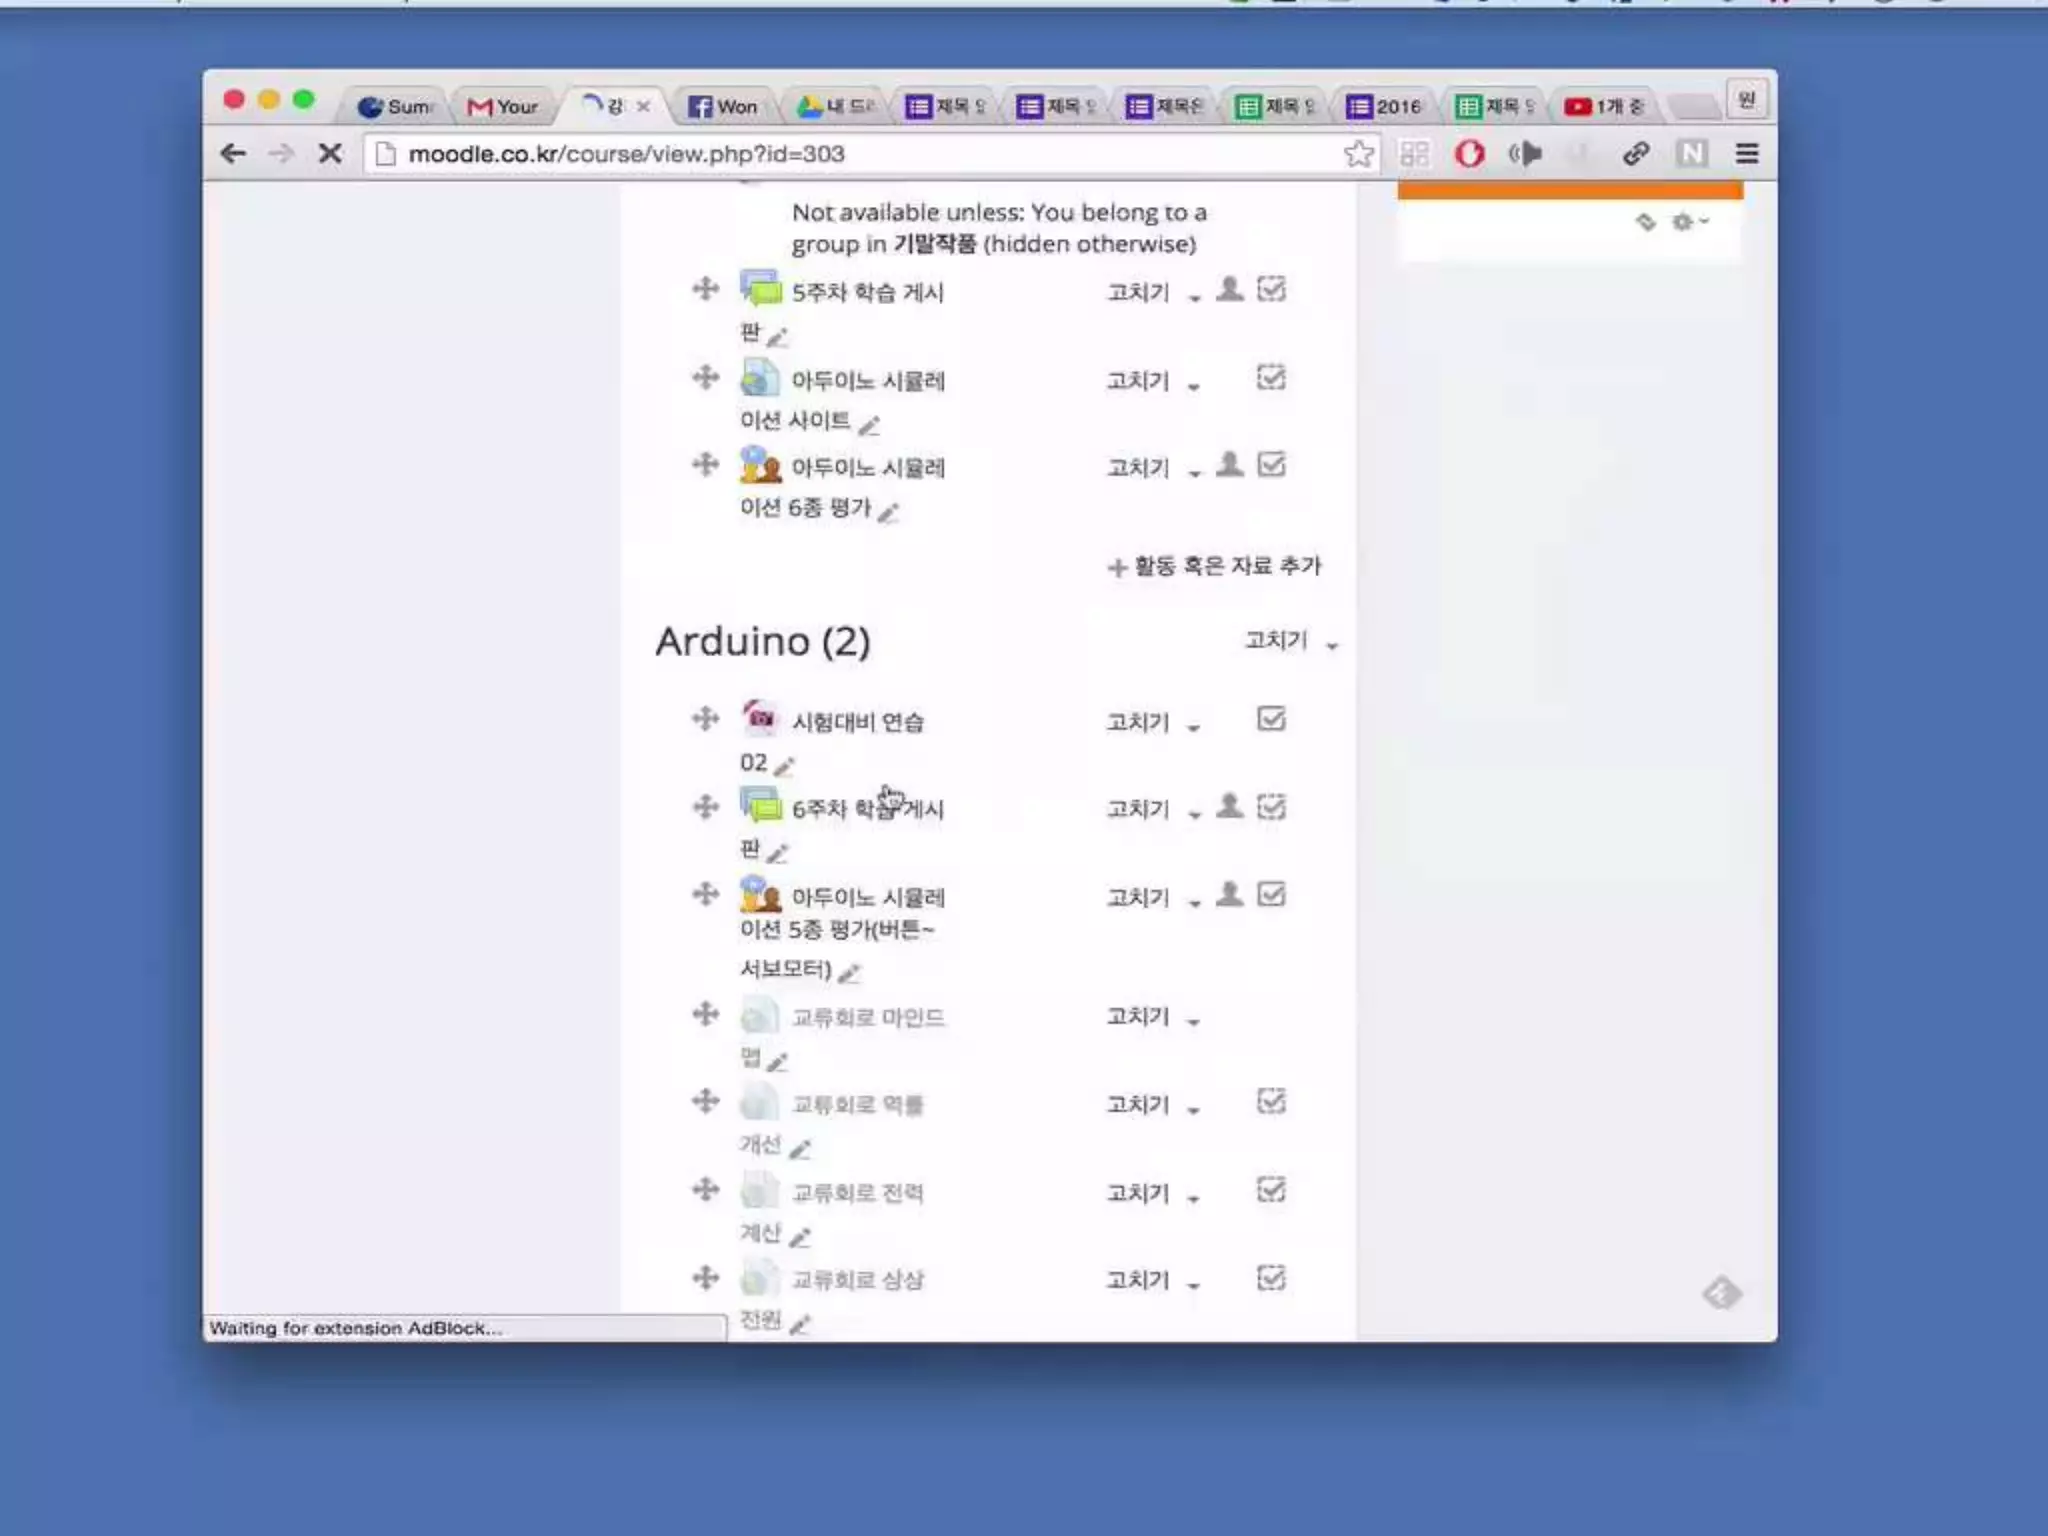Open the Chrome hamburger menu

pos(1746,154)
